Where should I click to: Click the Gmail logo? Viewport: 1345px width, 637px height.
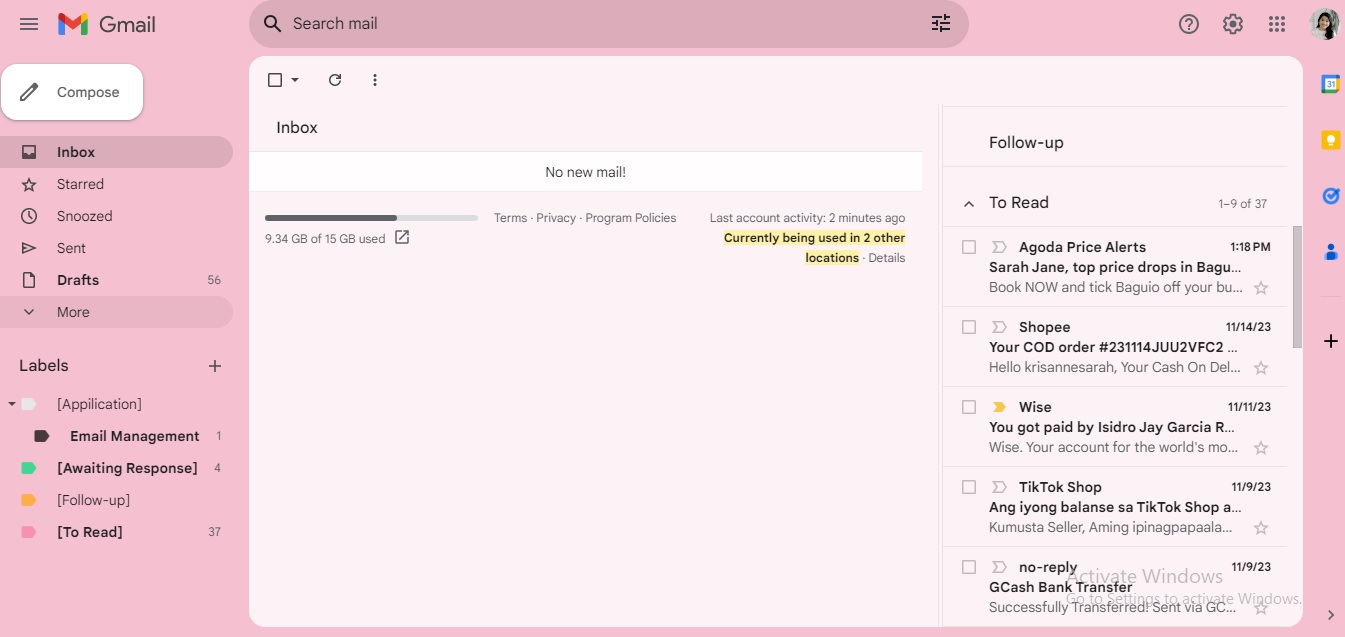[107, 24]
